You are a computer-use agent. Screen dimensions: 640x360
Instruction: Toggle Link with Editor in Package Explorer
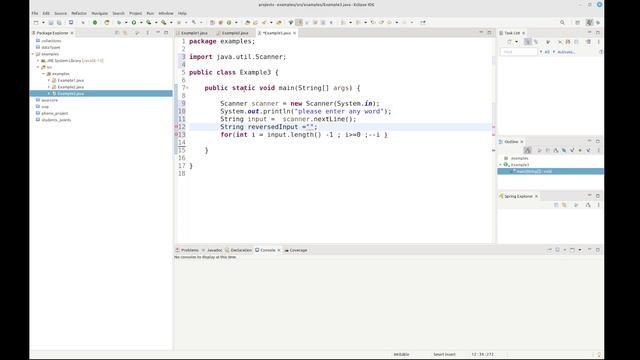click(x=125, y=33)
